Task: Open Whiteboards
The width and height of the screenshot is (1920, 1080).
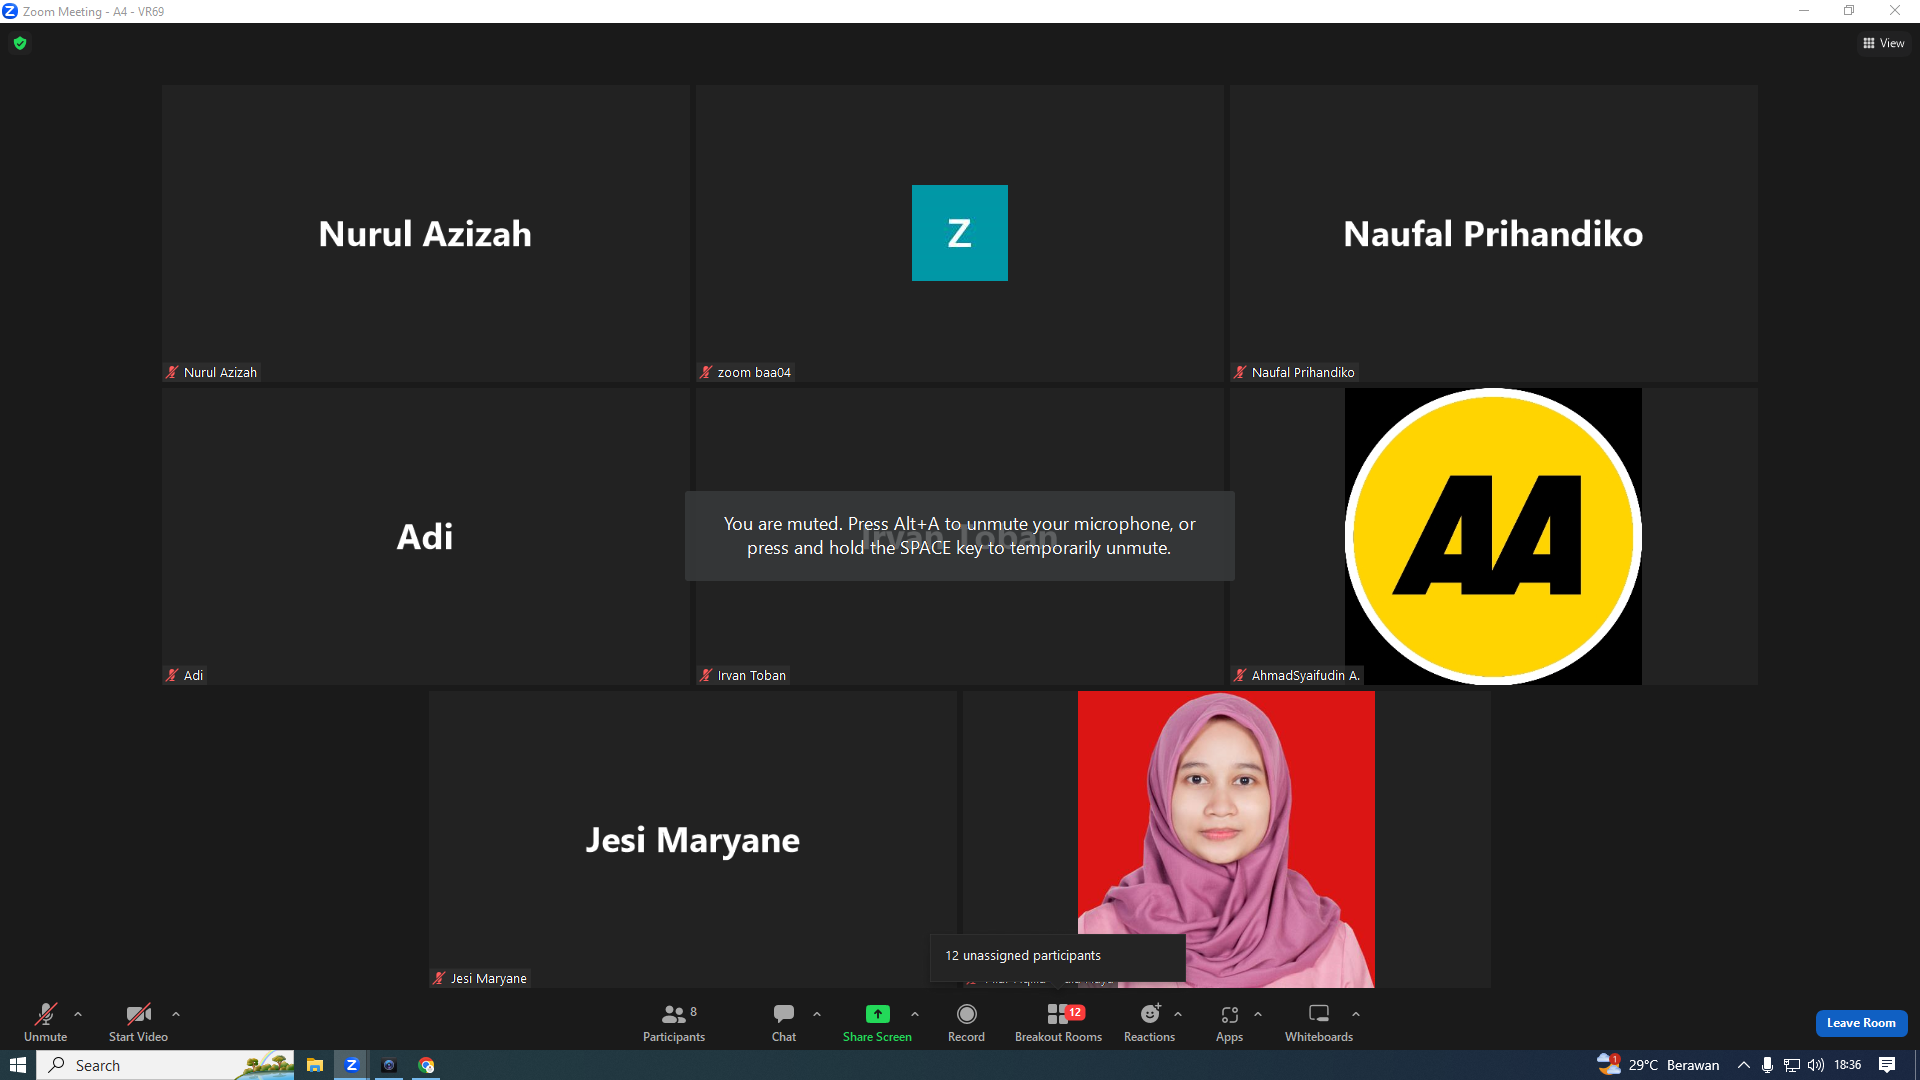Action: [x=1319, y=1022]
